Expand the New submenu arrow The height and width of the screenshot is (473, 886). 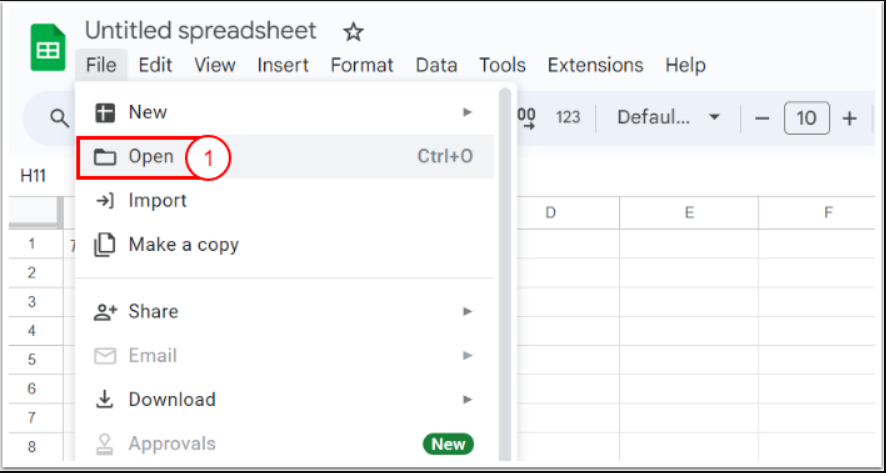(x=467, y=112)
